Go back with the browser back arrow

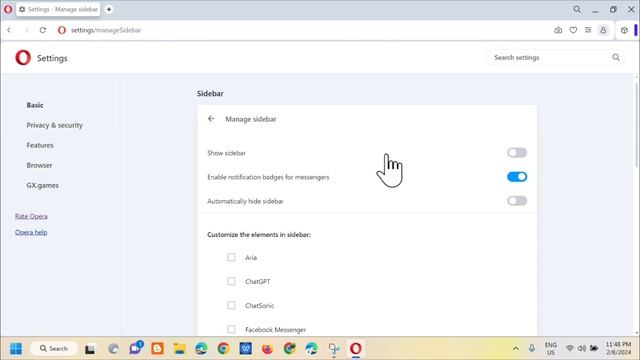(9, 30)
